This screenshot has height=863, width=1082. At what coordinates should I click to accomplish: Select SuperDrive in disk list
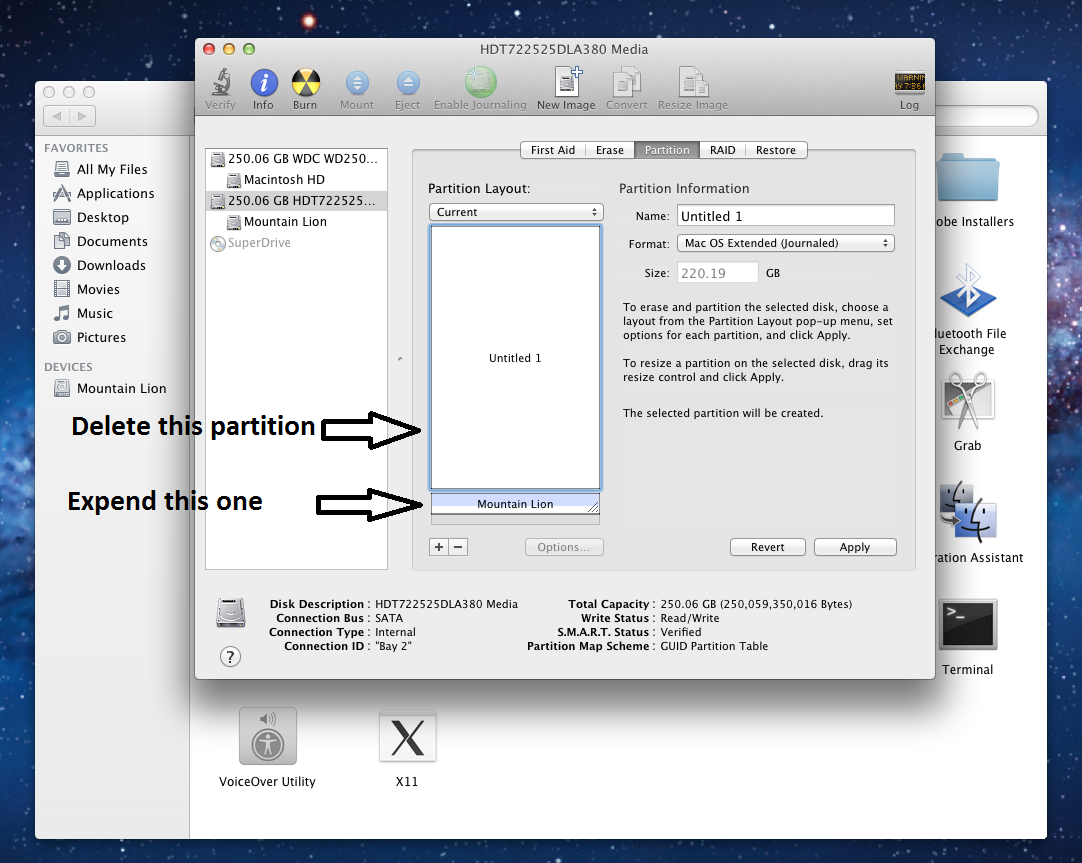tap(296, 243)
